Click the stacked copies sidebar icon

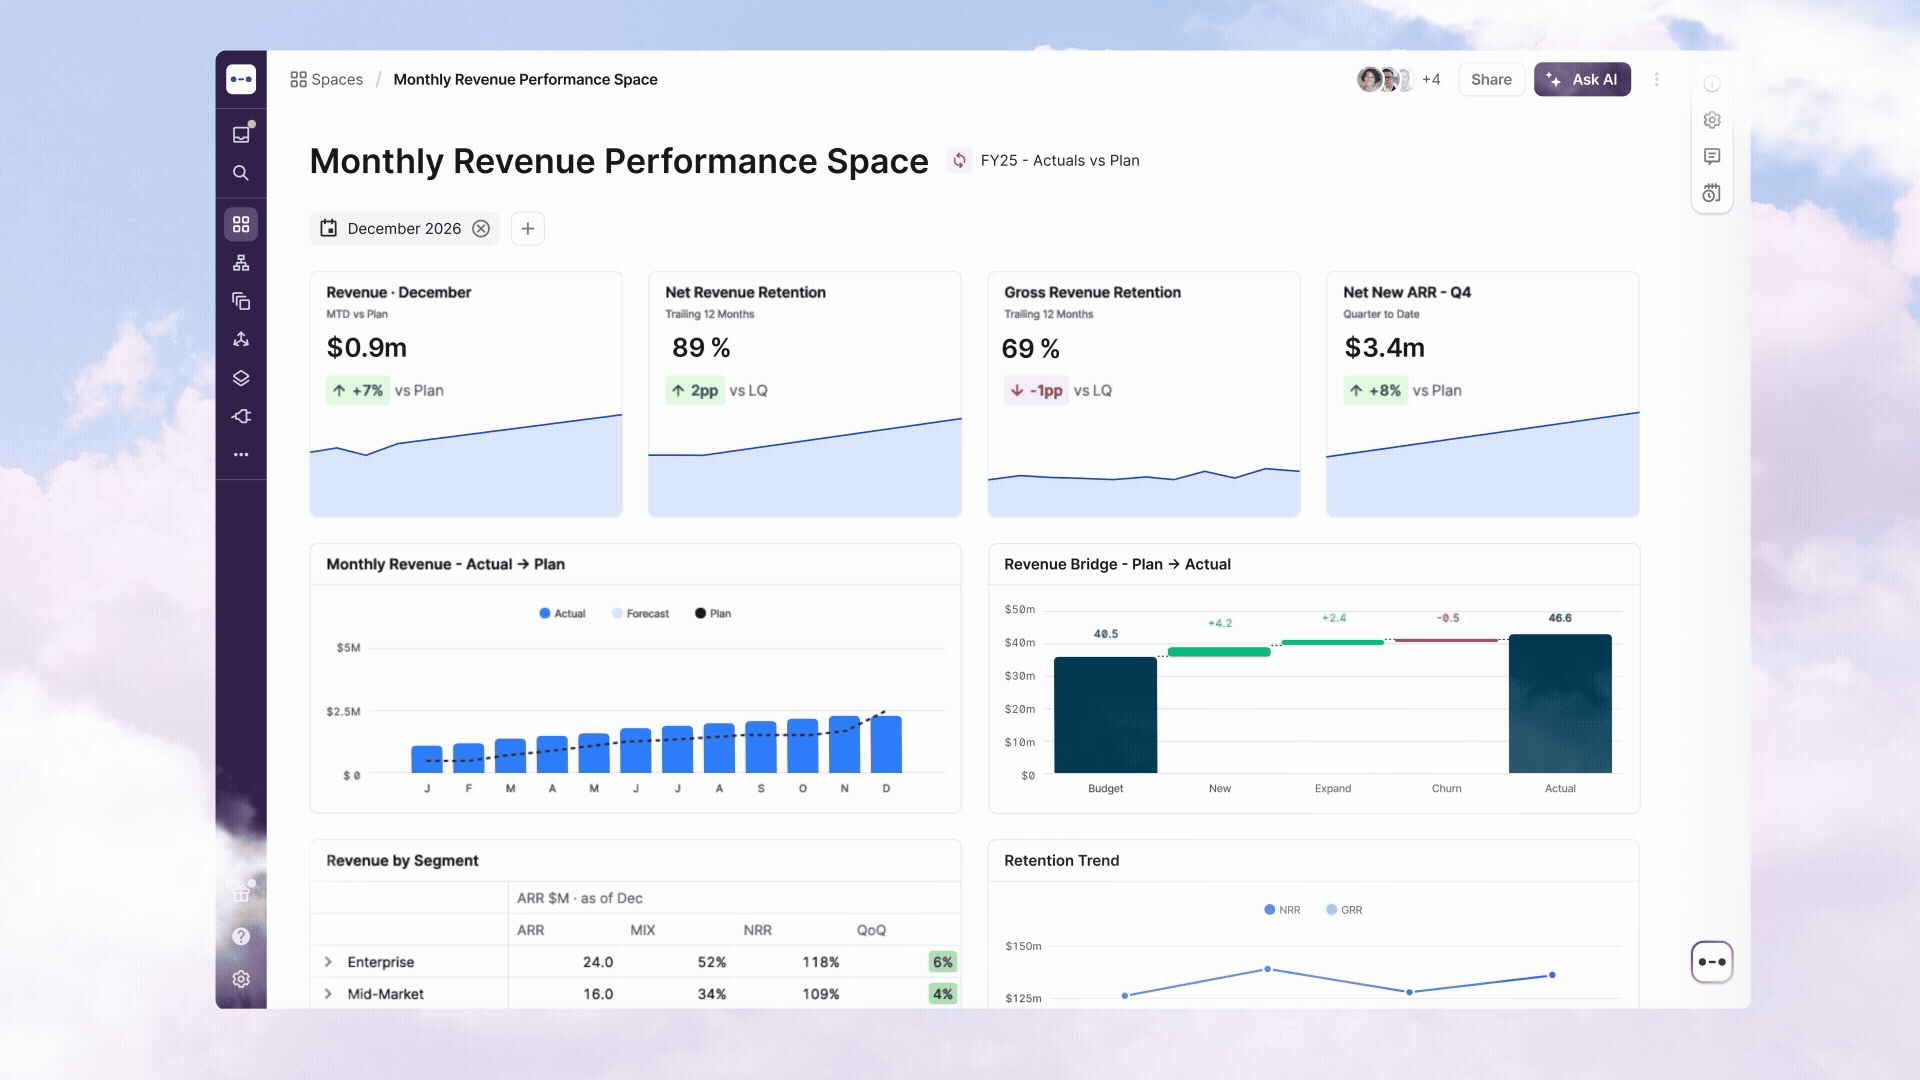(241, 301)
